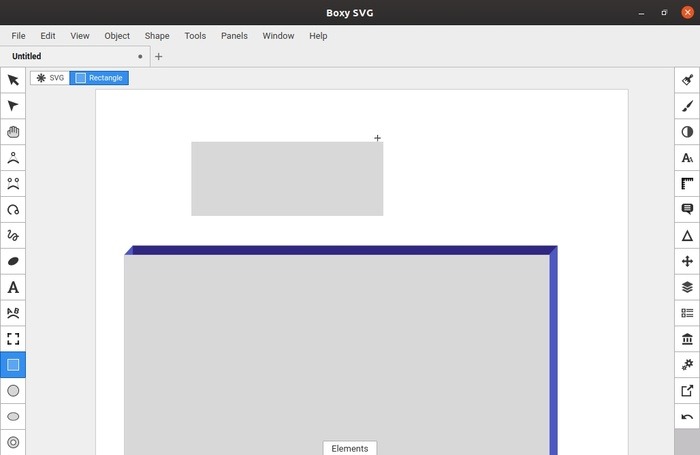Select the Edit nodes arrow tool
Image resolution: width=700 pixels, height=455 pixels.
13,106
